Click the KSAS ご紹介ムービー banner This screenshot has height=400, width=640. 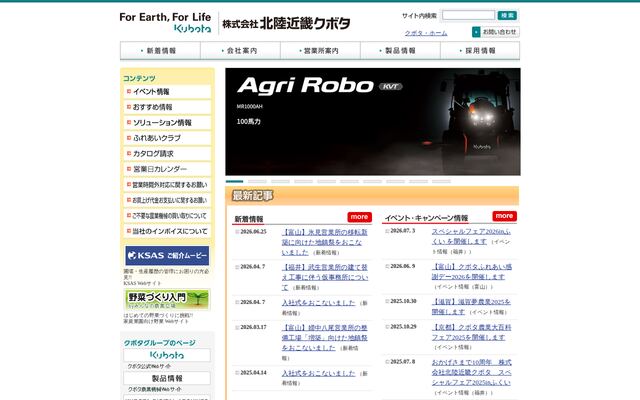(167, 256)
